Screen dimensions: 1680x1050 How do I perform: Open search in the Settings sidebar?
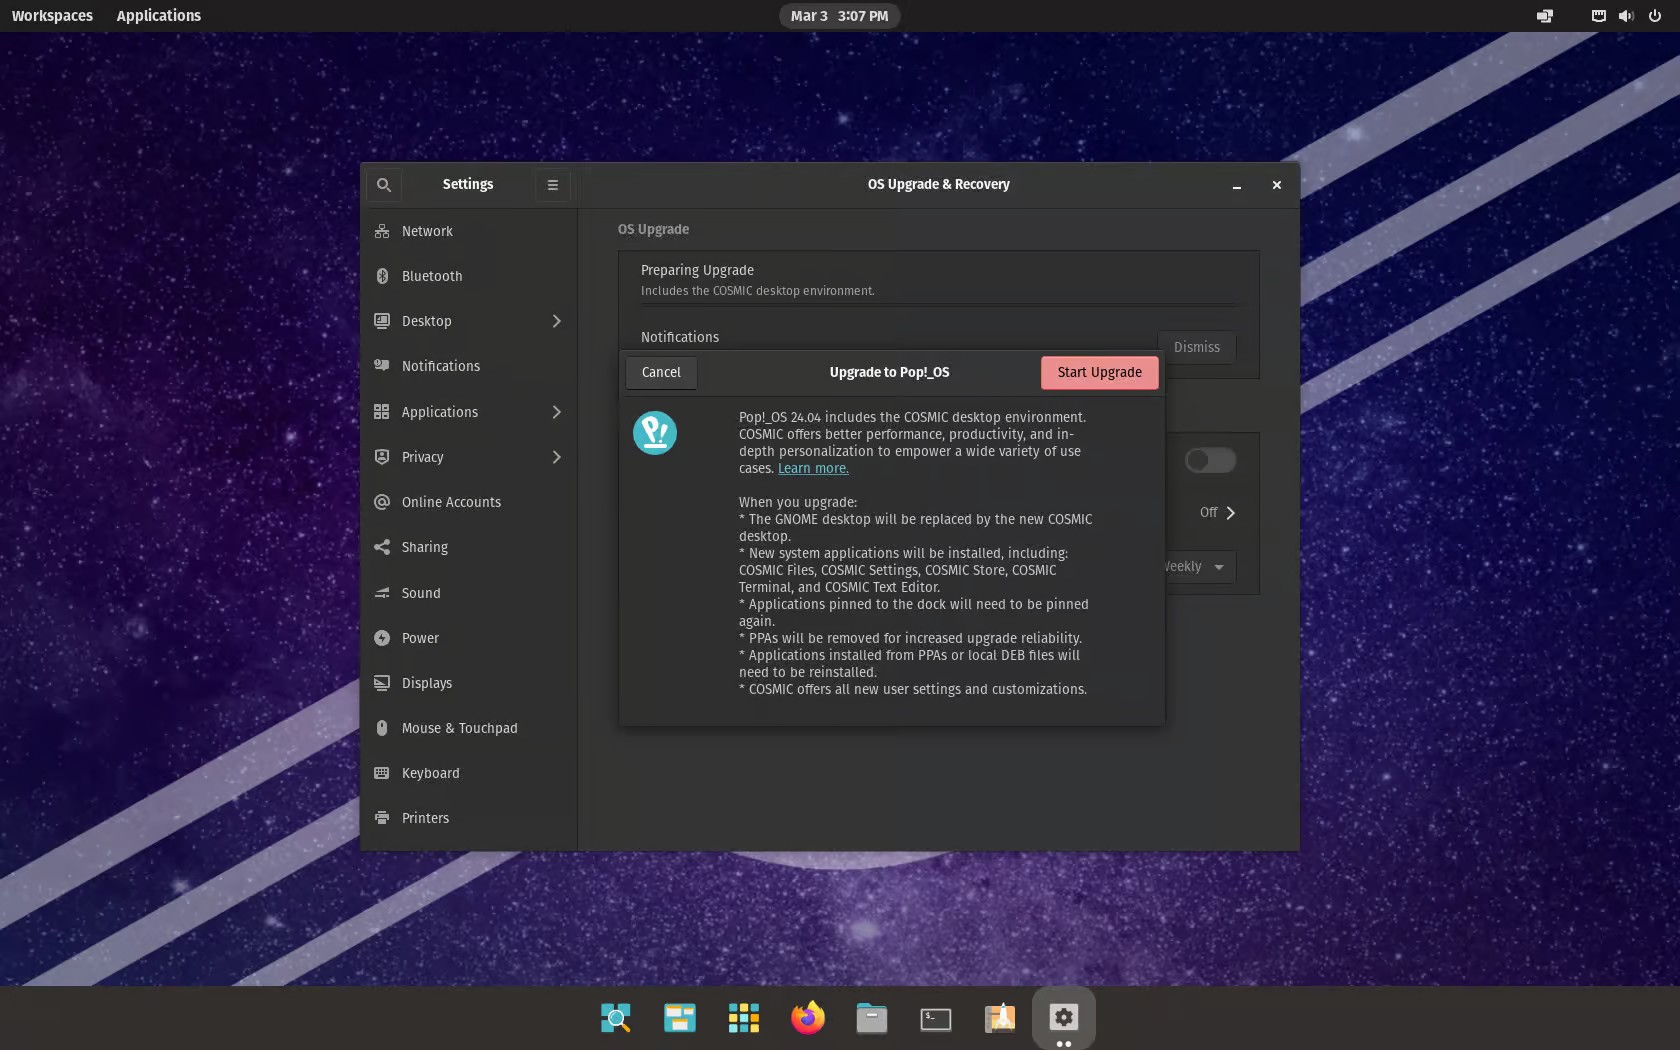[384, 184]
